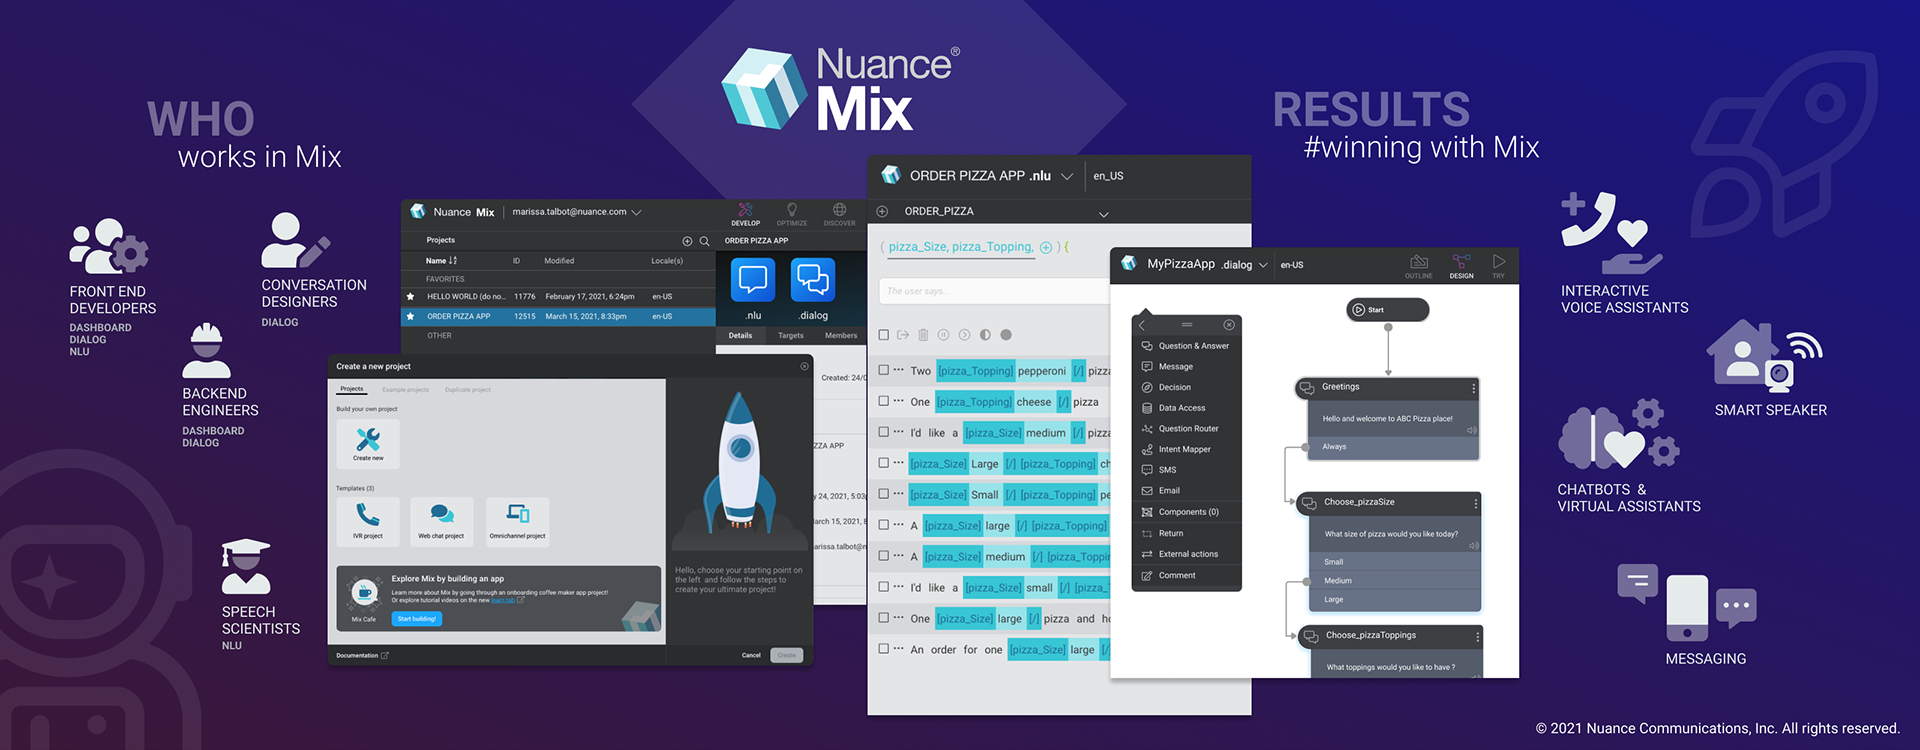
Task: Check the pizza_Size Large sample row
Action: click(x=883, y=463)
